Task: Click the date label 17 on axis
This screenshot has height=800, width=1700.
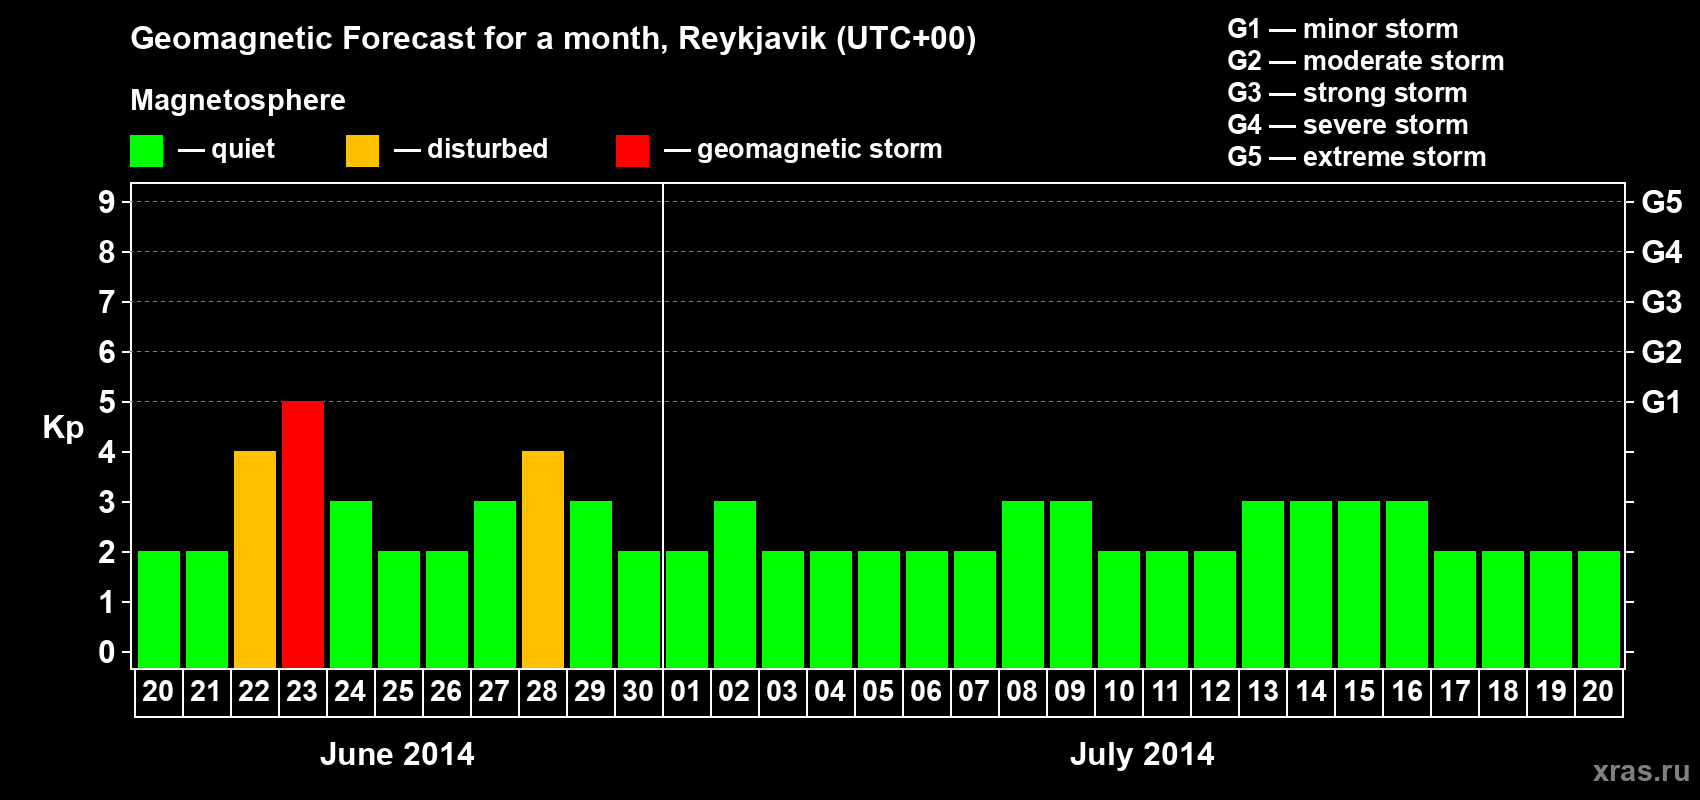Action: click(1455, 692)
